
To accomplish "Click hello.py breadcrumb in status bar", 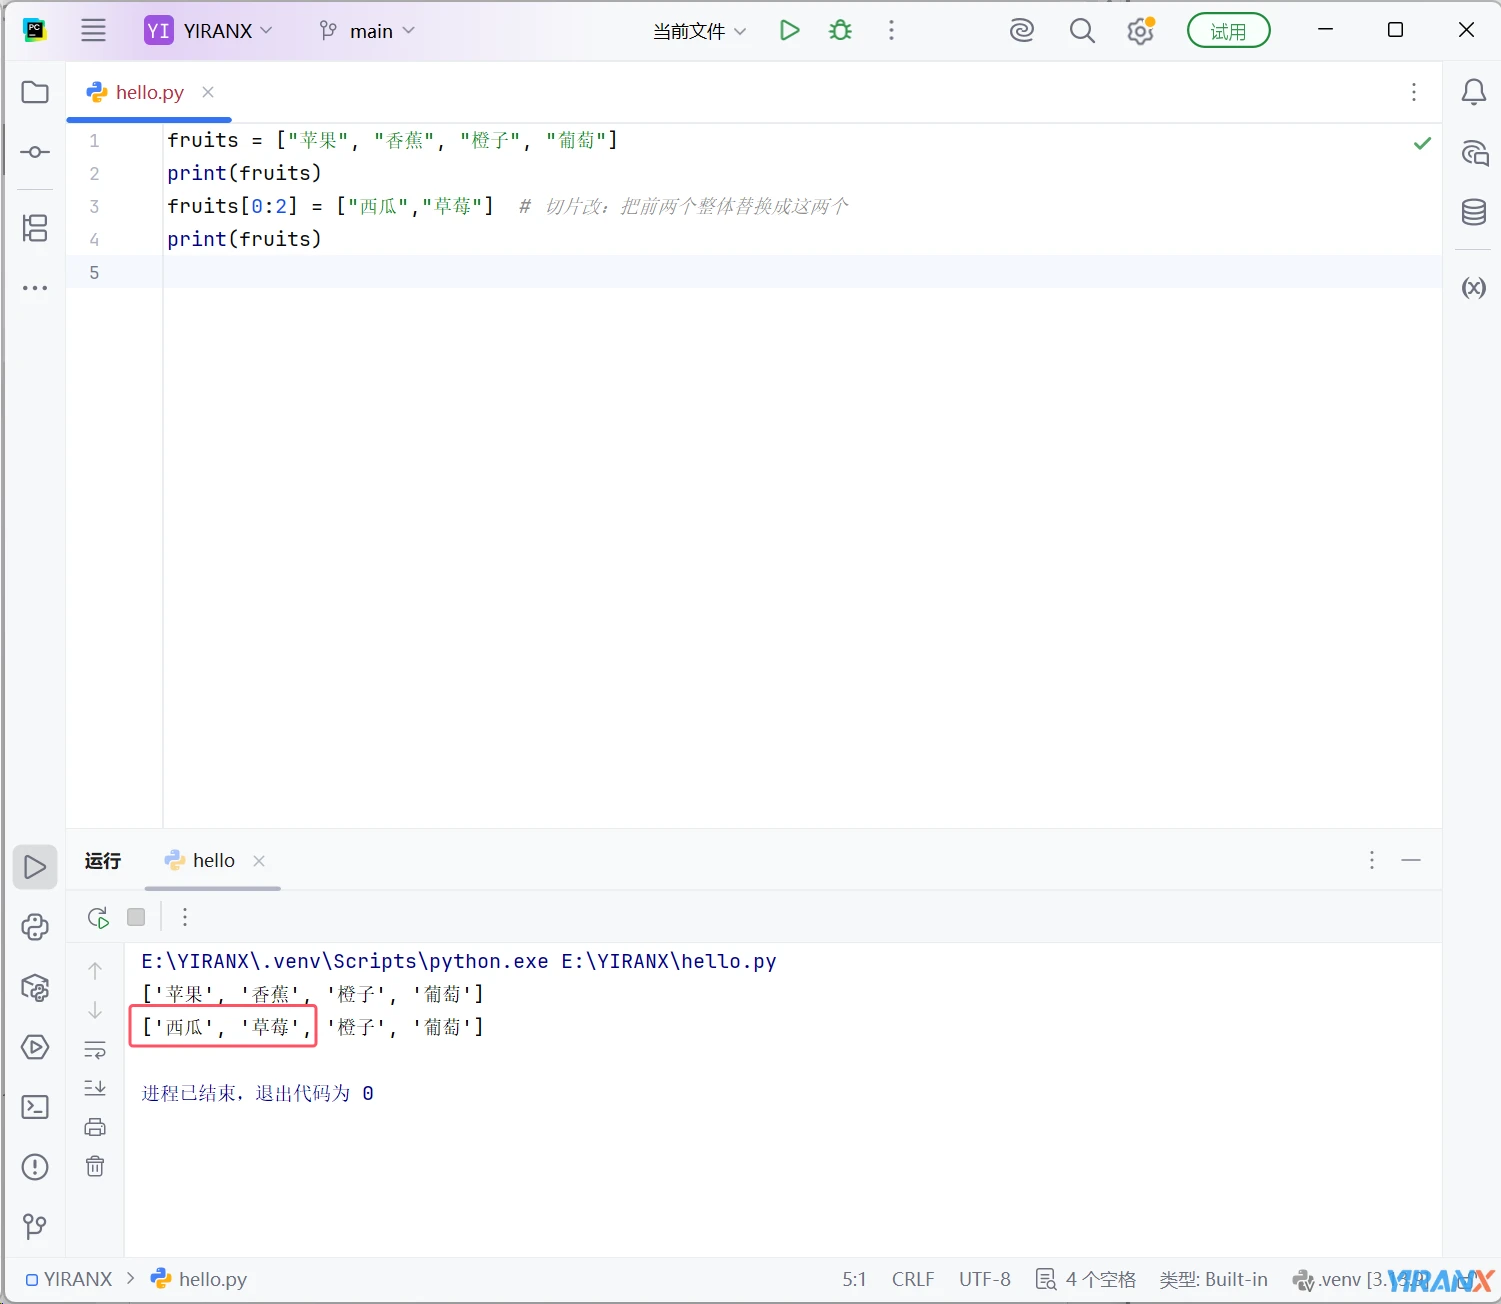I will (199, 1279).
